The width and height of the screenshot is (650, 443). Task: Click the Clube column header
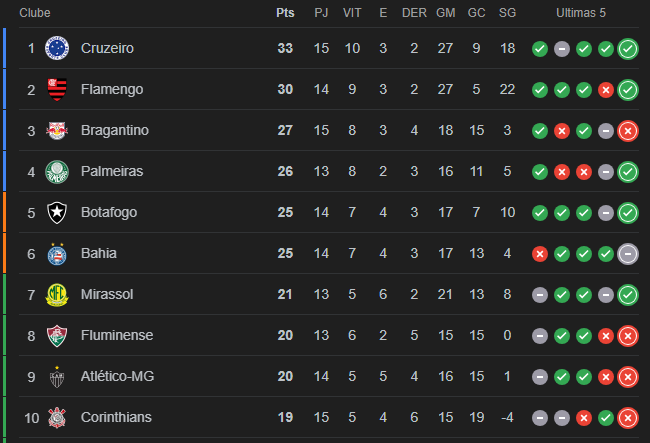click(x=35, y=13)
